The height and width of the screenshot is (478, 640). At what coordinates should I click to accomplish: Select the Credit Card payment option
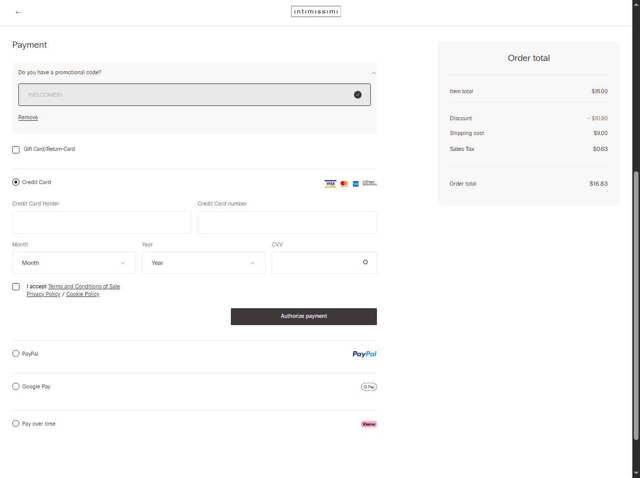(16, 182)
